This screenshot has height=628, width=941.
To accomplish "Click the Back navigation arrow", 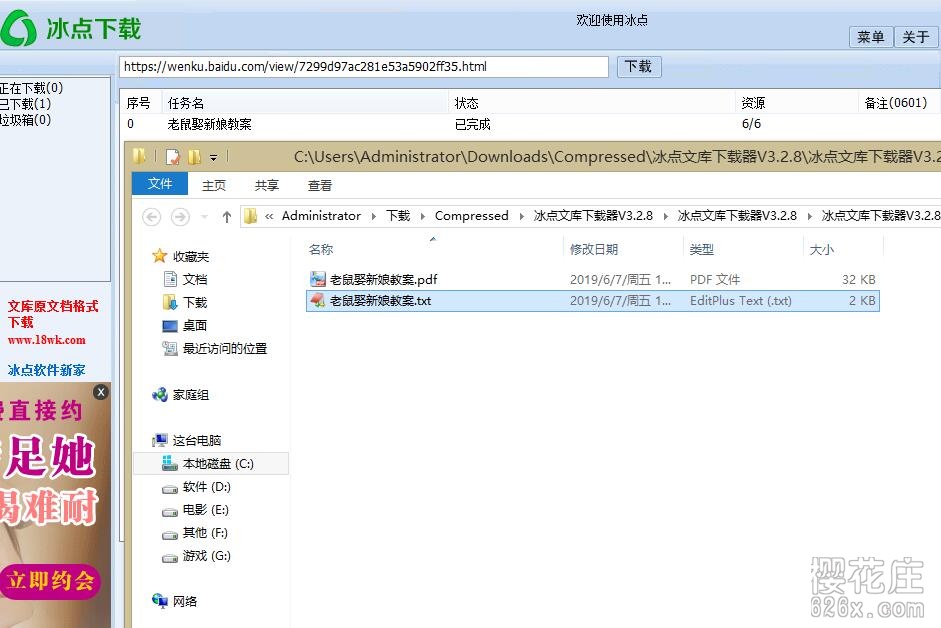I will pos(152,216).
